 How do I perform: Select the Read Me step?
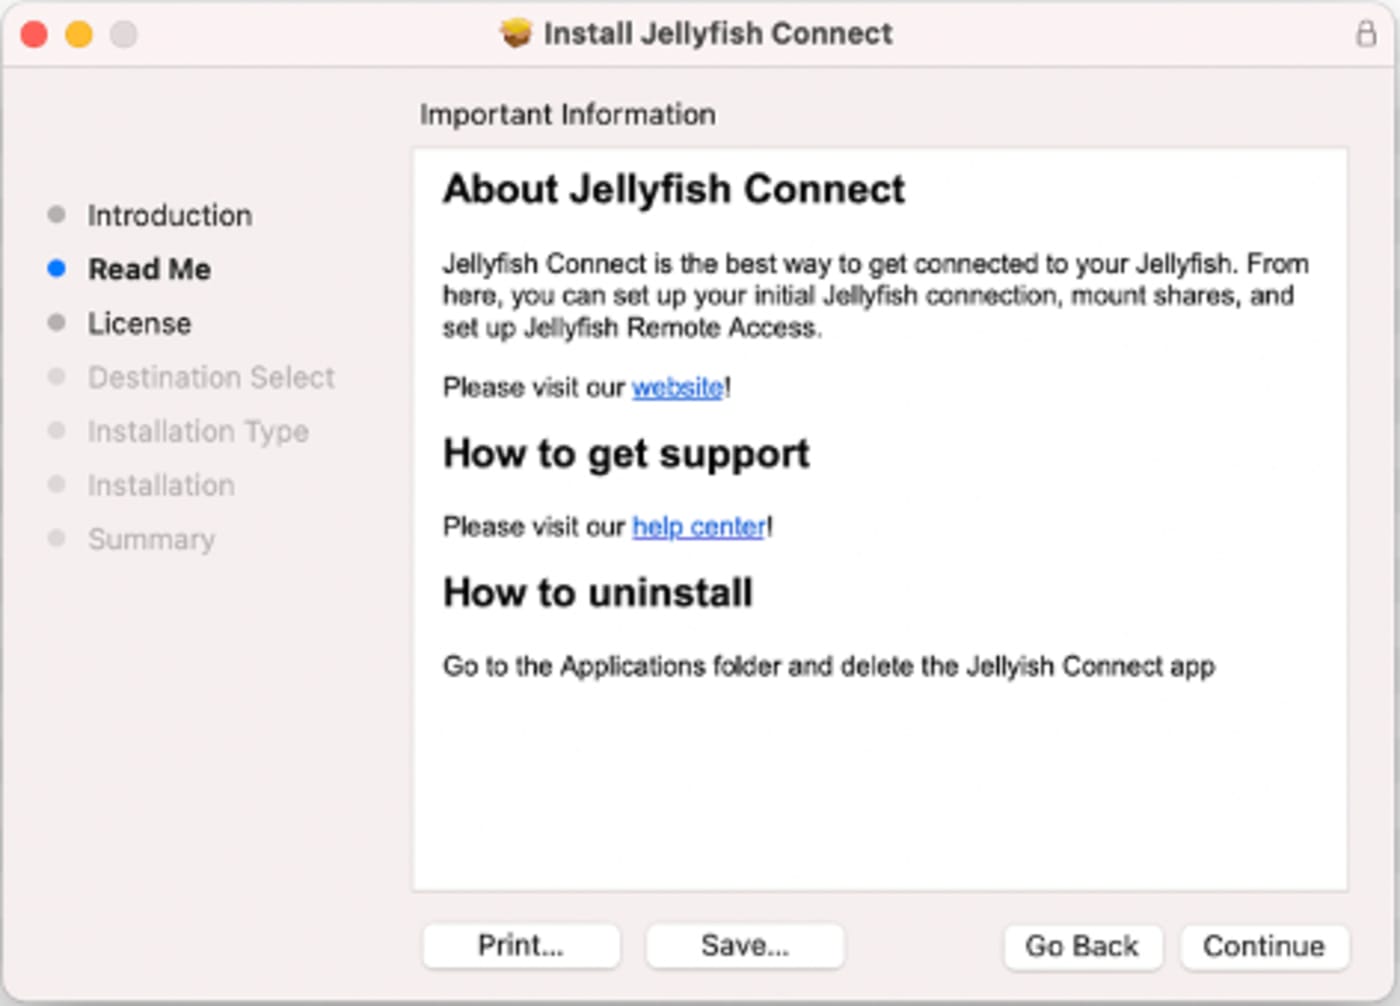[x=149, y=269]
